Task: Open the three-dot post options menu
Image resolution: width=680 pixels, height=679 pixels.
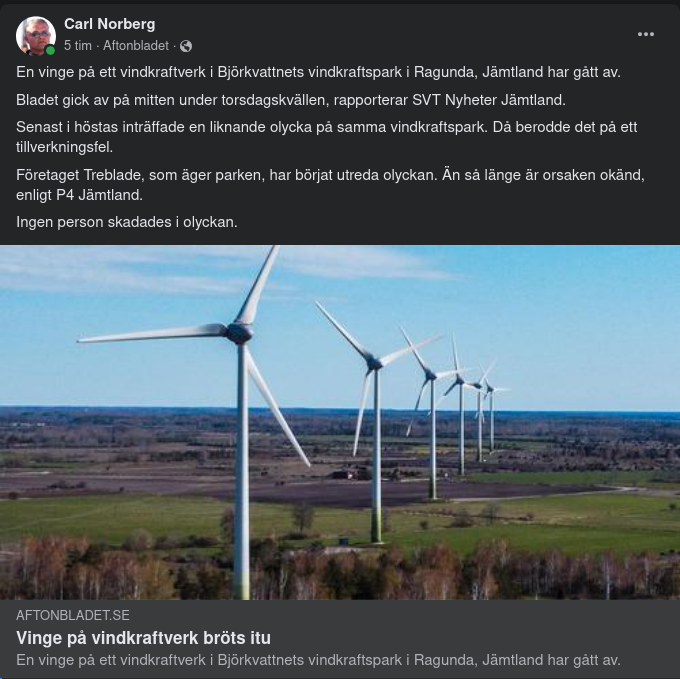Action: 646,34
